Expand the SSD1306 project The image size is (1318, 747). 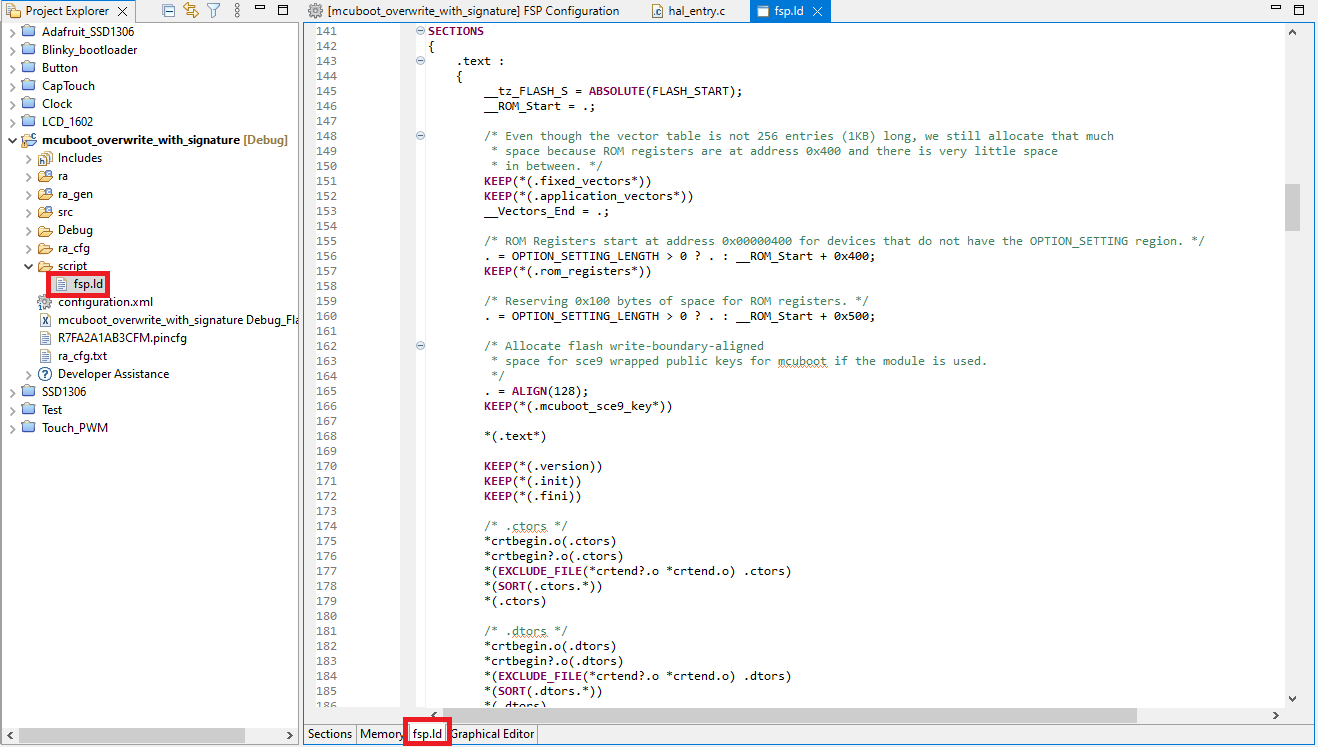[11, 392]
